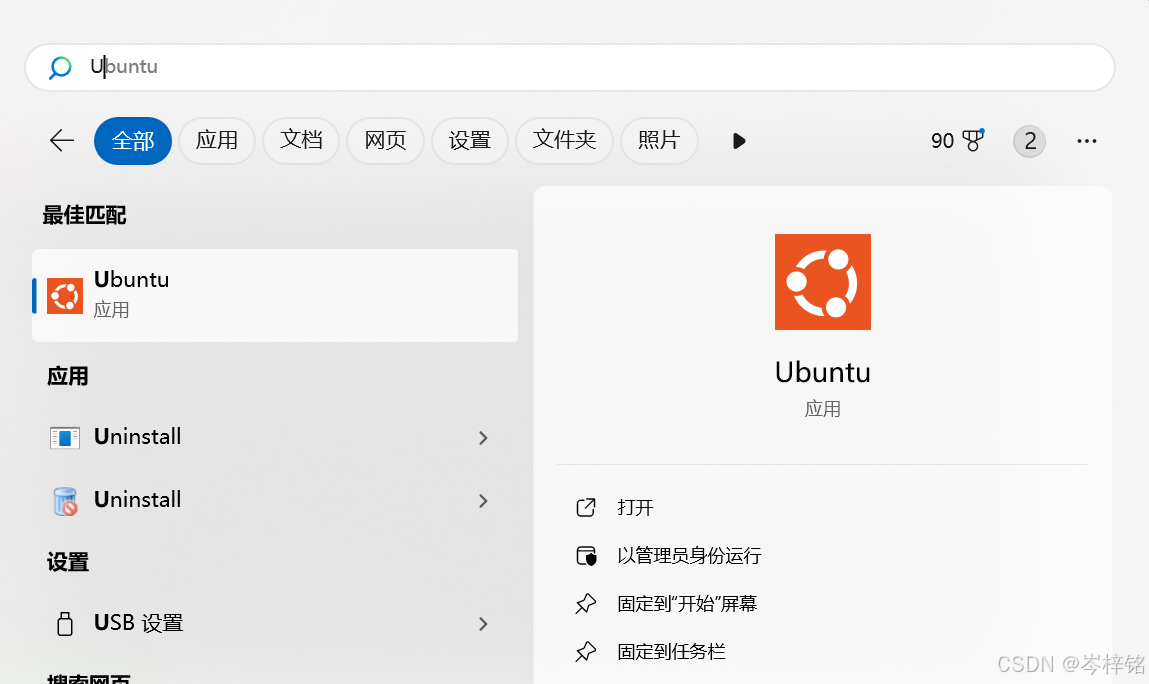The image size is (1149, 684).
Task: Click the search magnifier icon
Action: coord(60,67)
